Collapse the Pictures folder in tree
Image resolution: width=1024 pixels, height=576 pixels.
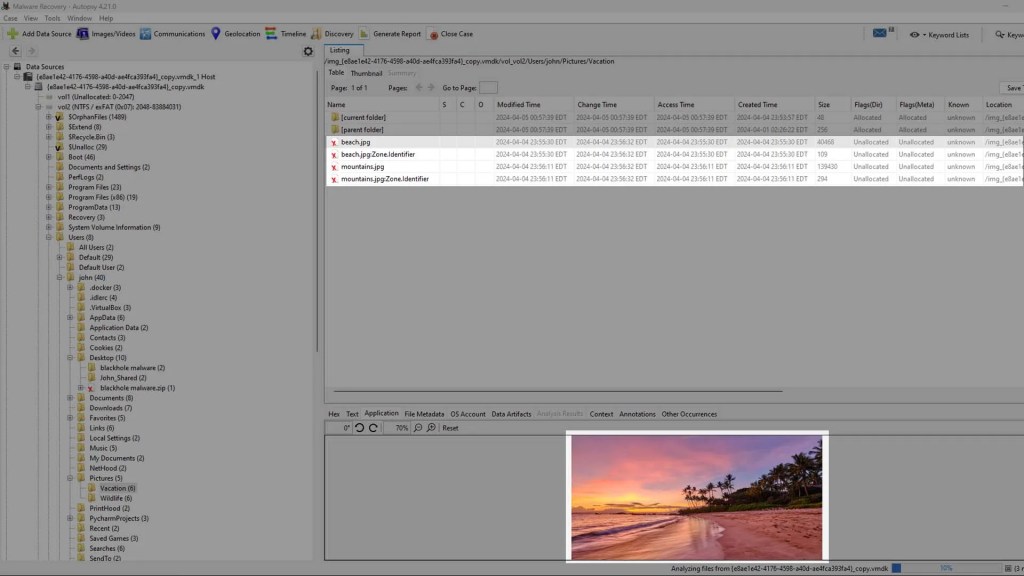click(x=70, y=478)
